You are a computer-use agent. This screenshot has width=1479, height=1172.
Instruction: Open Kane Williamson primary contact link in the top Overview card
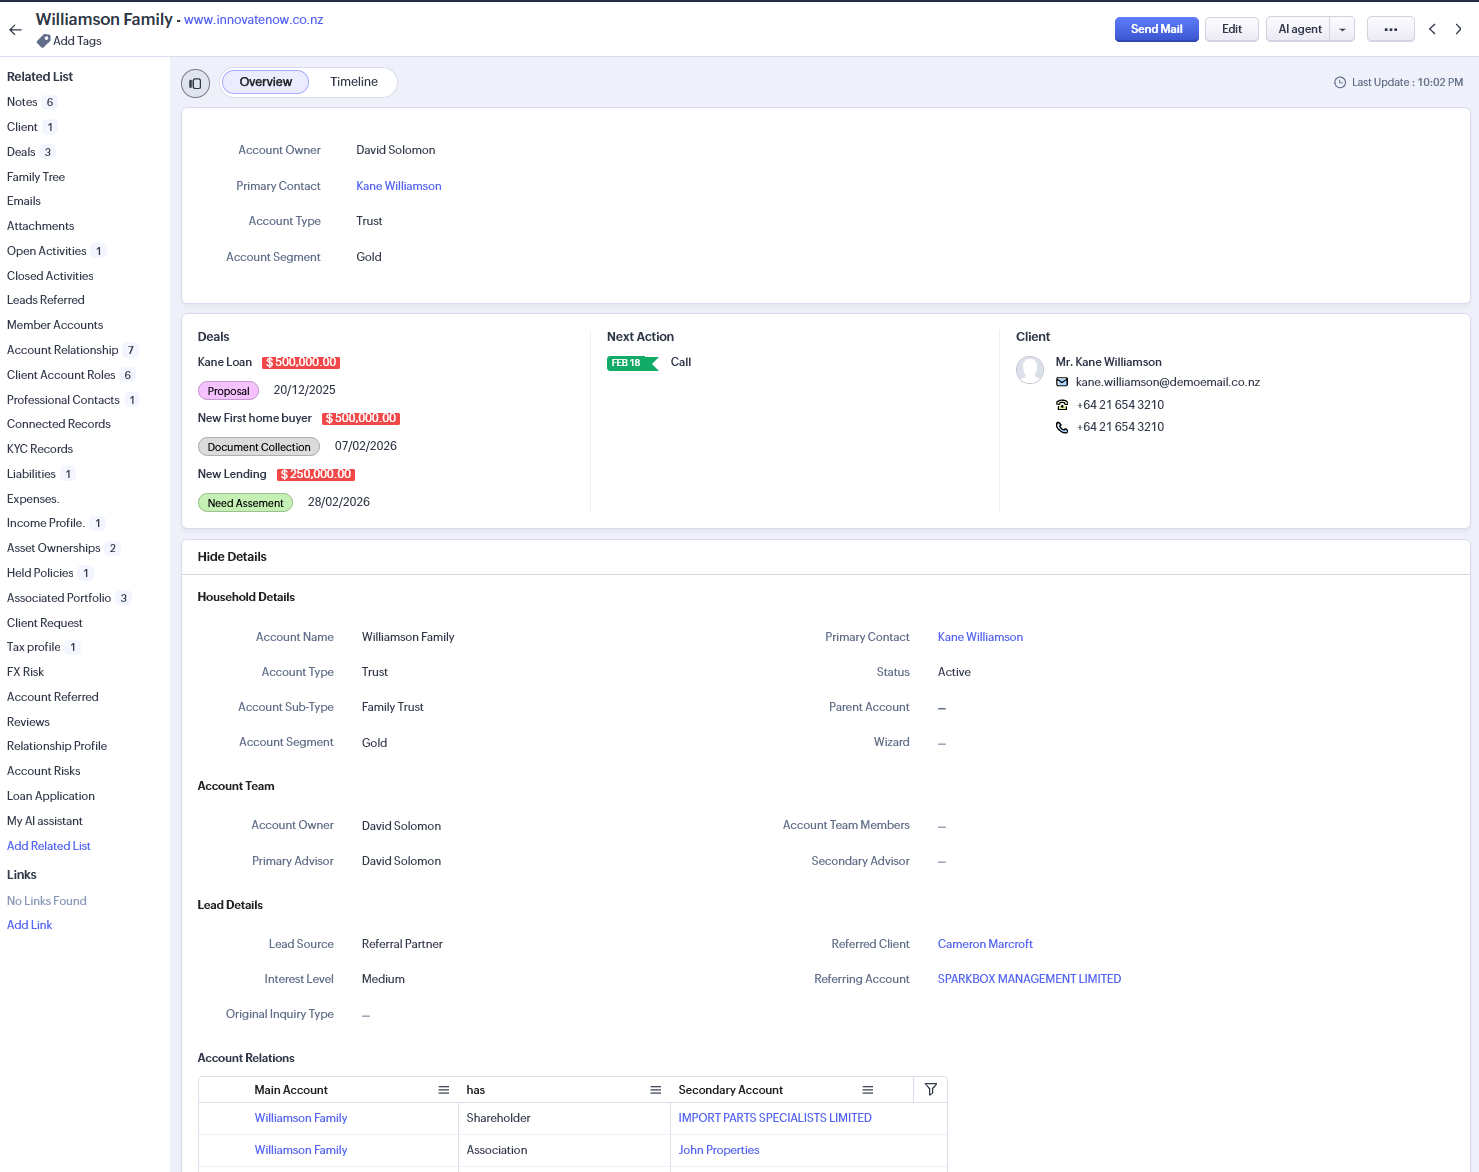coord(399,186)
